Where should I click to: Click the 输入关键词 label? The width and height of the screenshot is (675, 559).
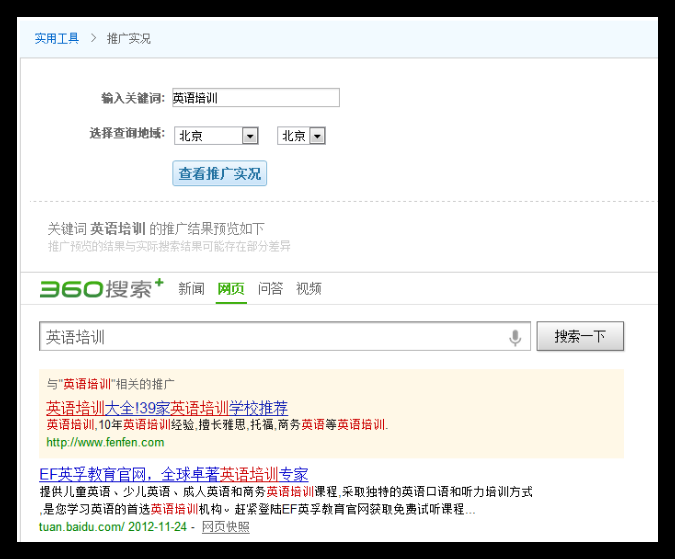[x=133, y=98]
